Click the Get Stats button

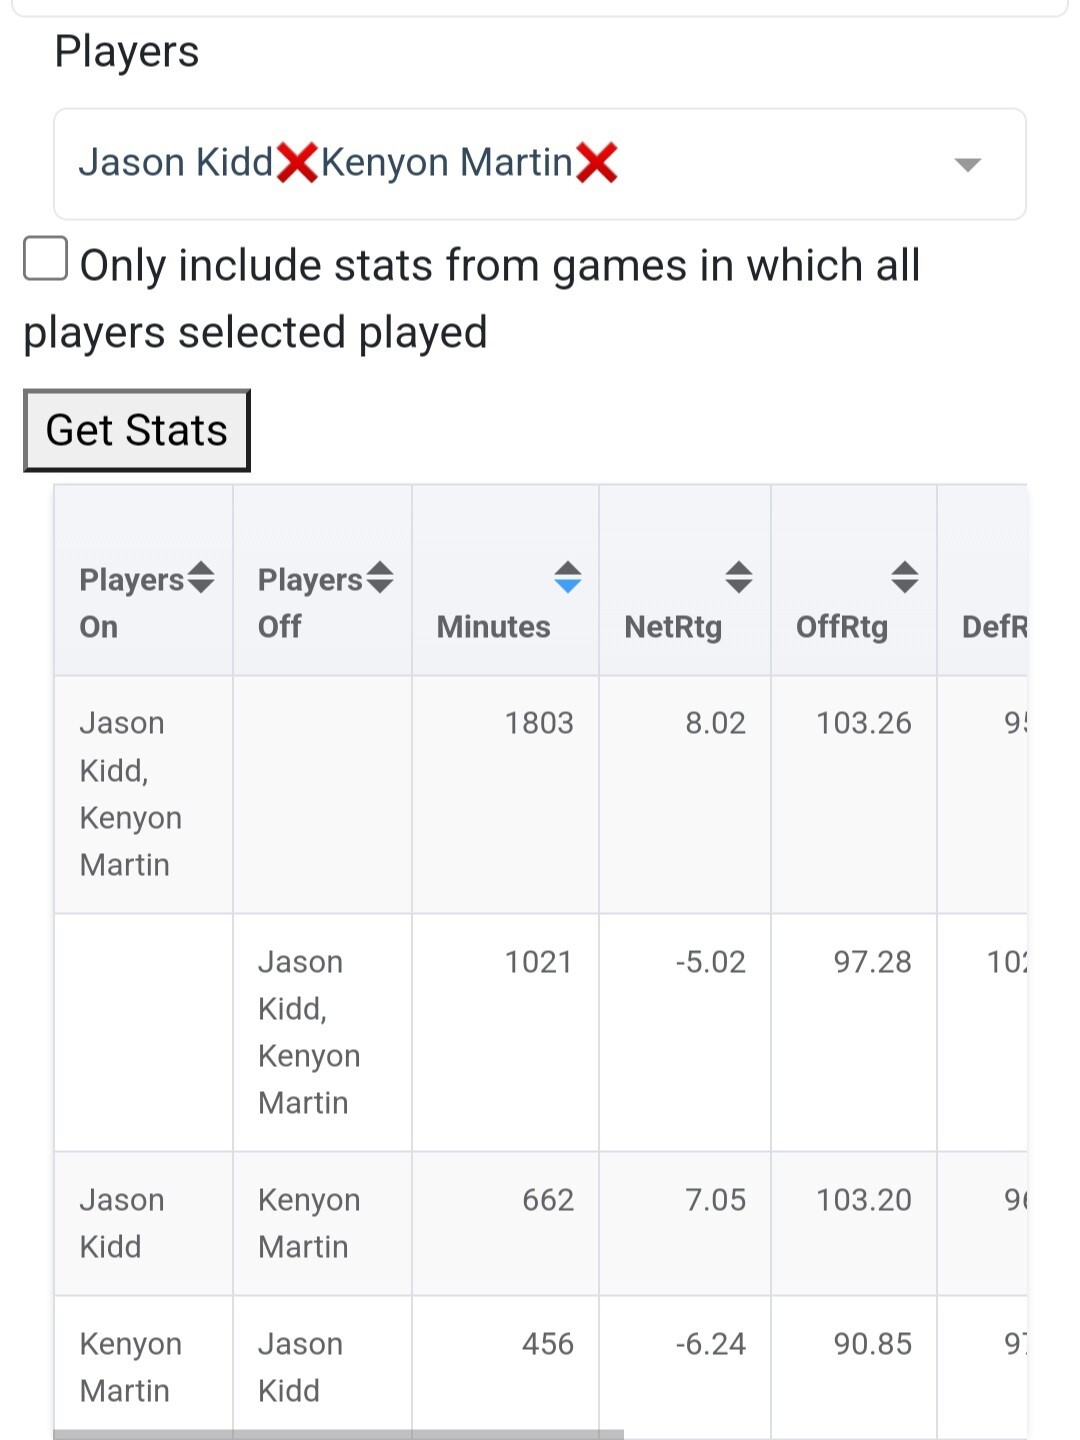pyautogui.click(x=137, y=431)
